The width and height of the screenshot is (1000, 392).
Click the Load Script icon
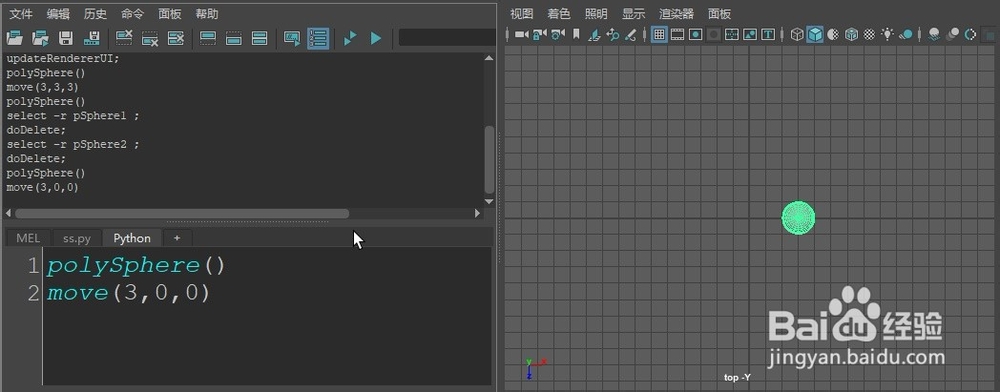pos(14,38)
